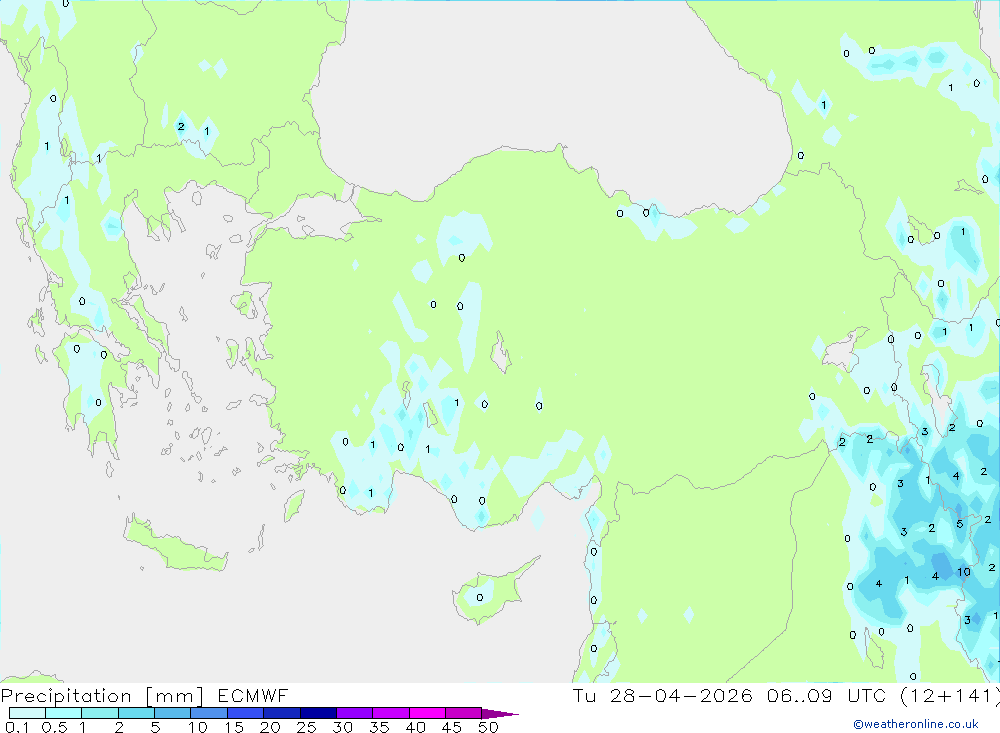Click the '(12+141)' forecast offset text
This screenshot has width=1000, height=733.
(950, 695)
